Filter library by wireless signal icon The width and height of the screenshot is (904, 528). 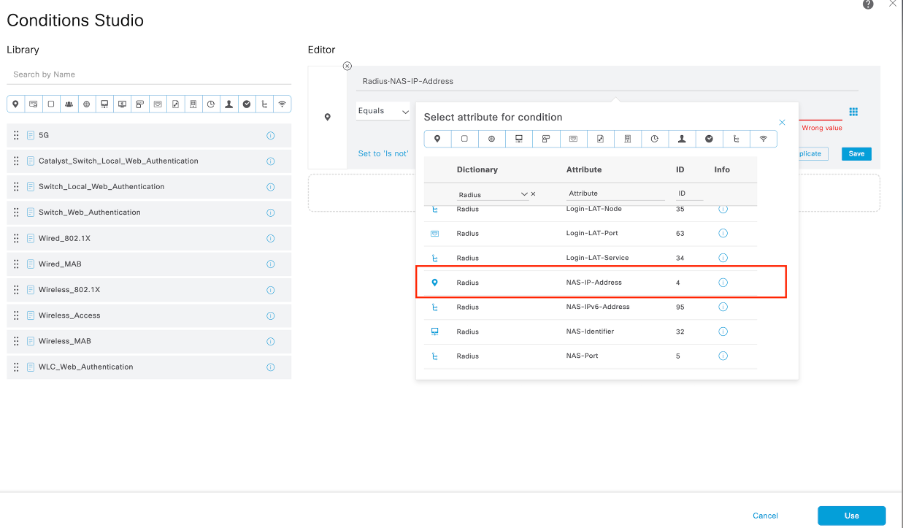point(282,104)
